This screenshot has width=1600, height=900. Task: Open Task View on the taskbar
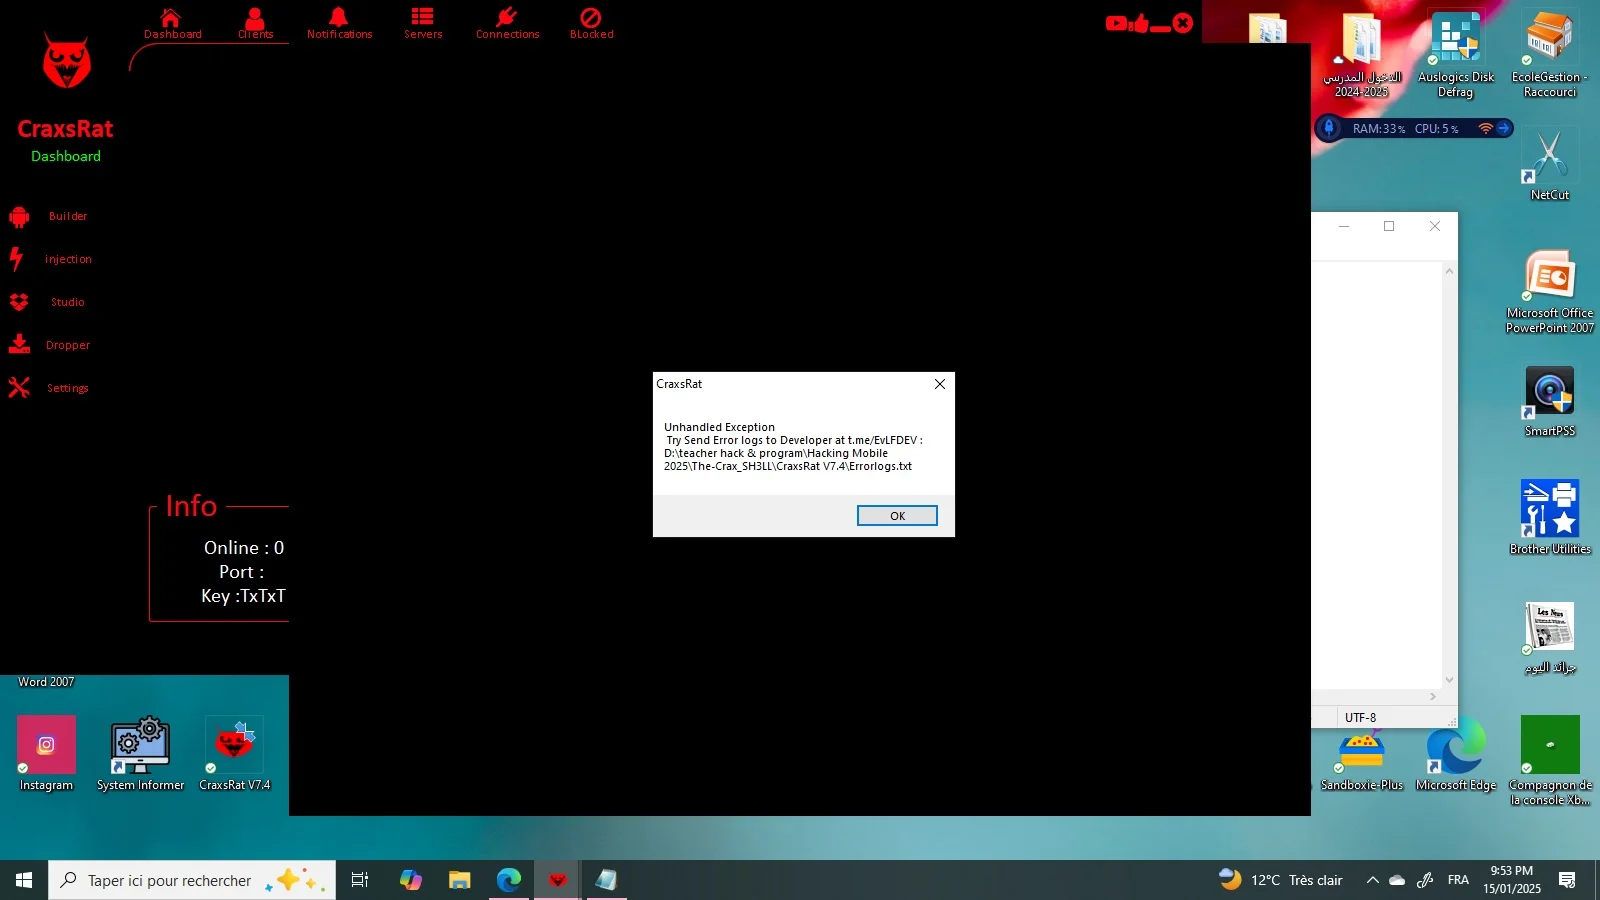point(360,880)
